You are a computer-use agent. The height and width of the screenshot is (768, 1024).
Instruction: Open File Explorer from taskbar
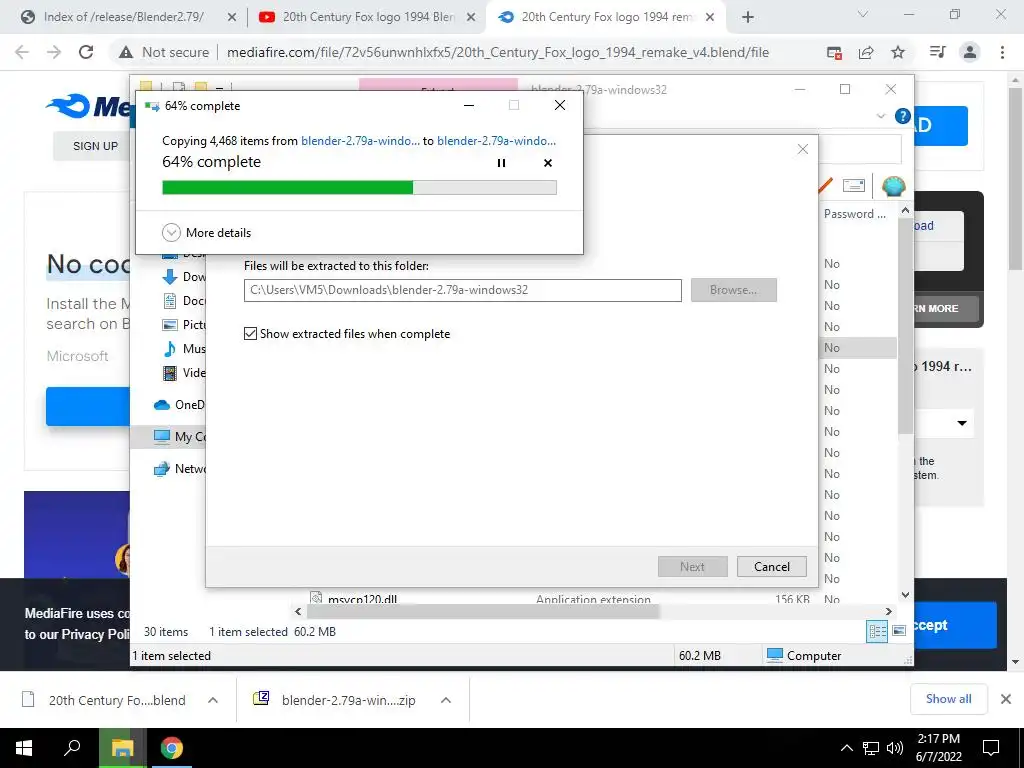(122, 748)
